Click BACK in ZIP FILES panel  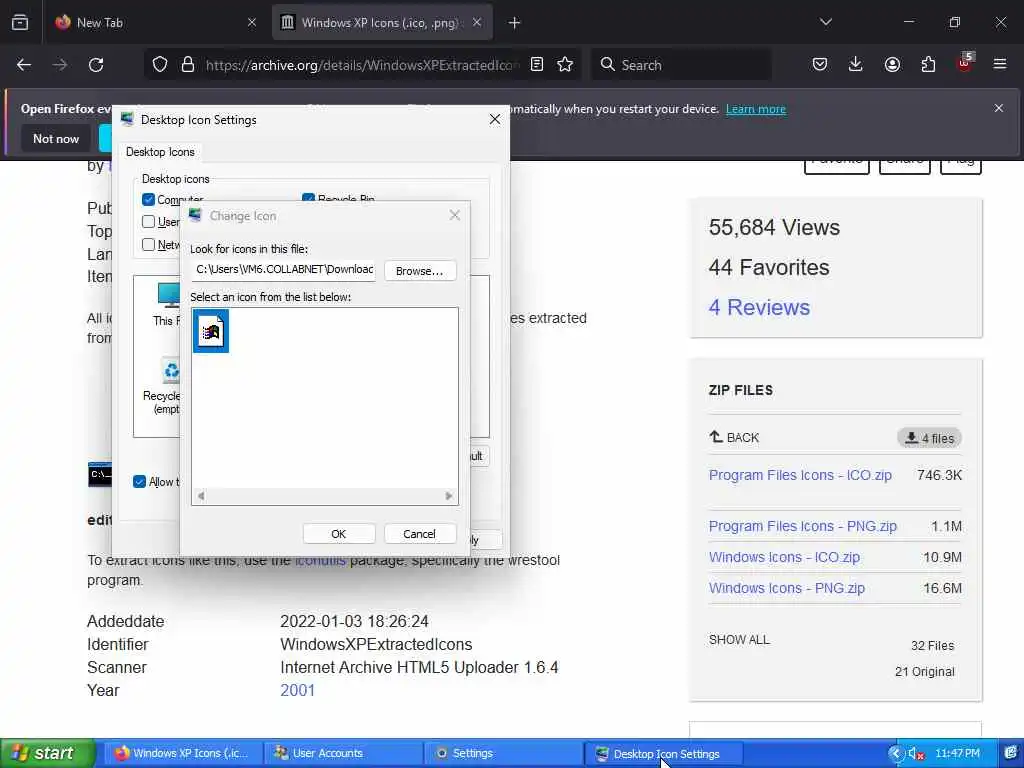[735, 437]
